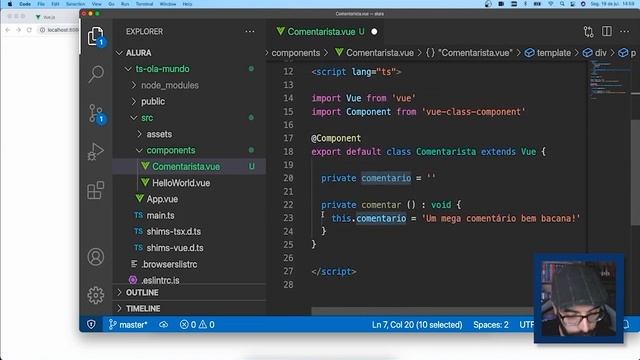Expand the OUTLINE section
Screen dimensions: 640x360
189,293
